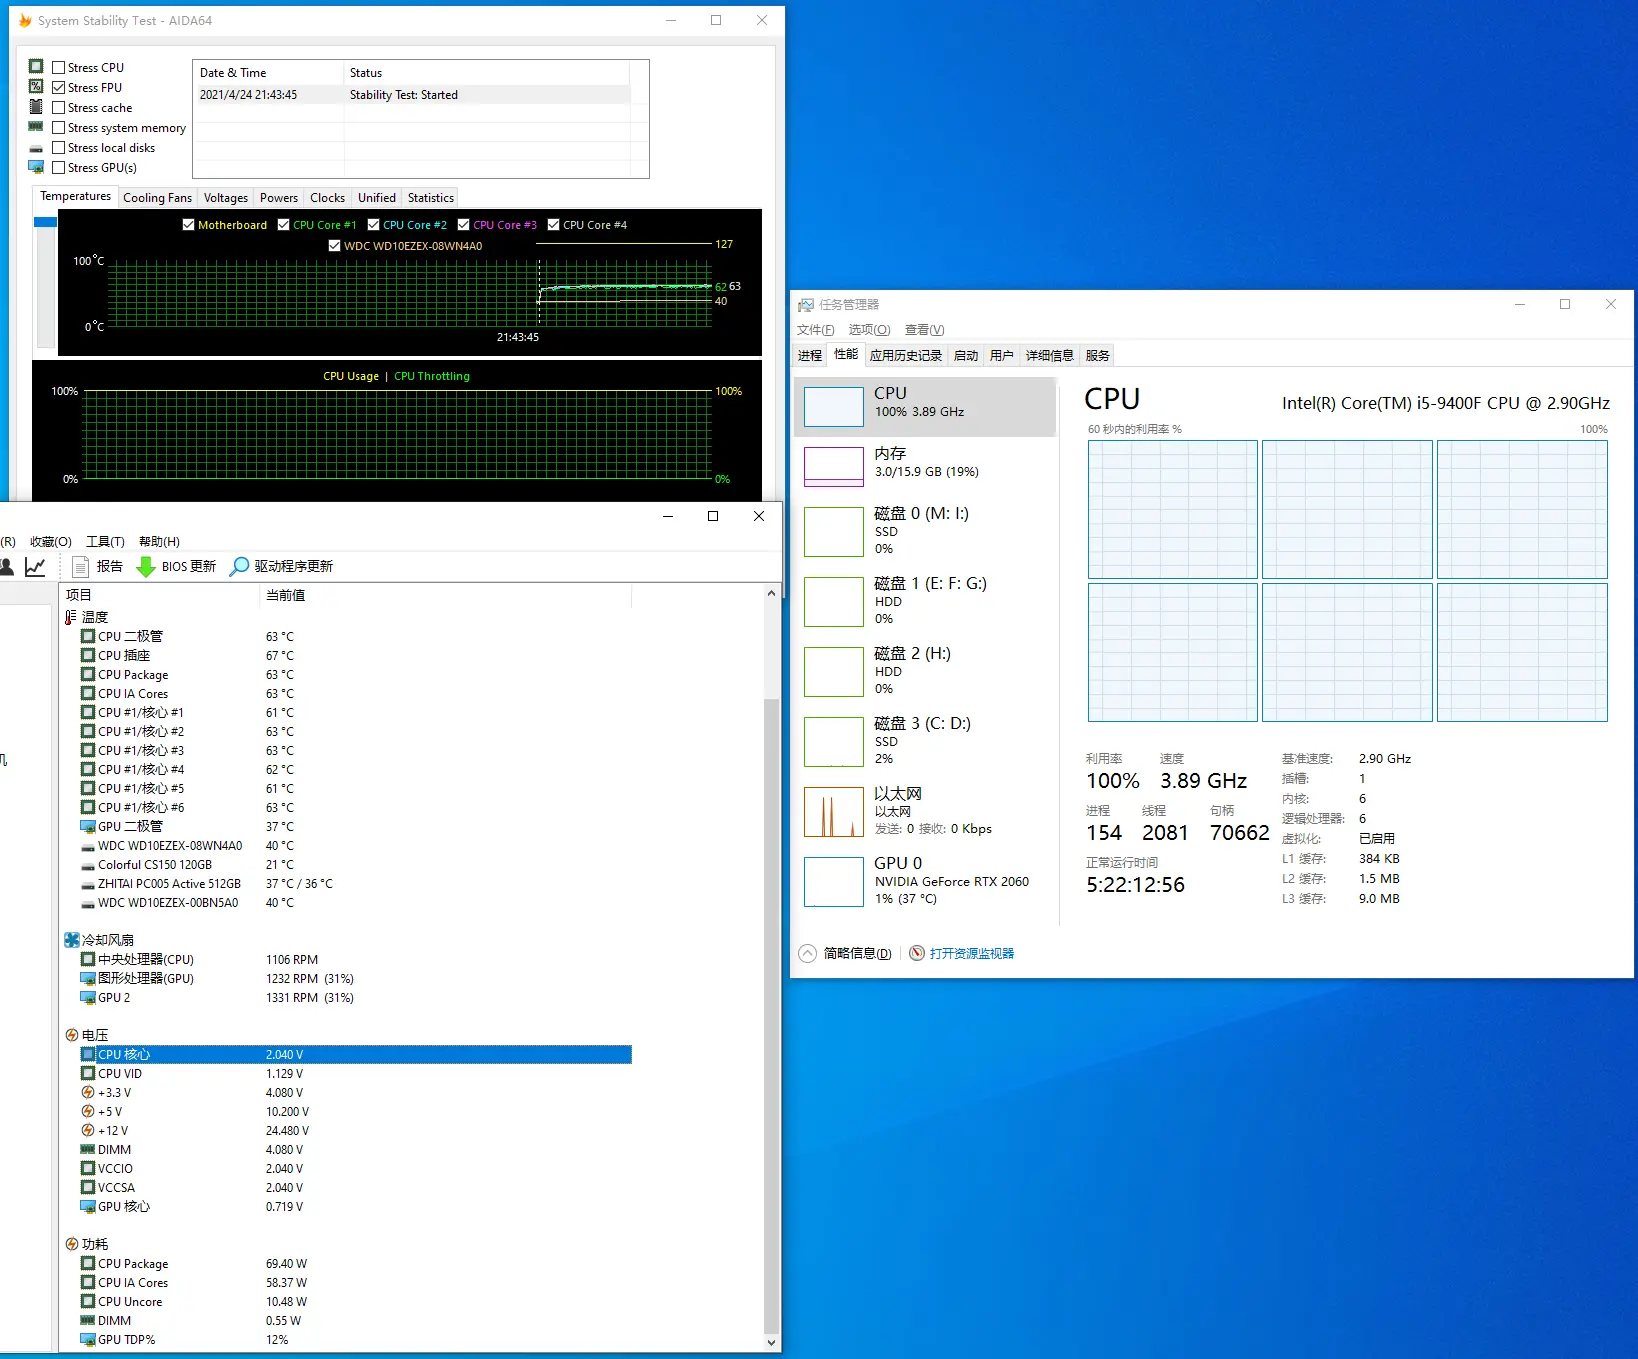1638x1359 pixels.
Task: Switch to 进程 tab in Task Manager
Action: tap(810, 355)
